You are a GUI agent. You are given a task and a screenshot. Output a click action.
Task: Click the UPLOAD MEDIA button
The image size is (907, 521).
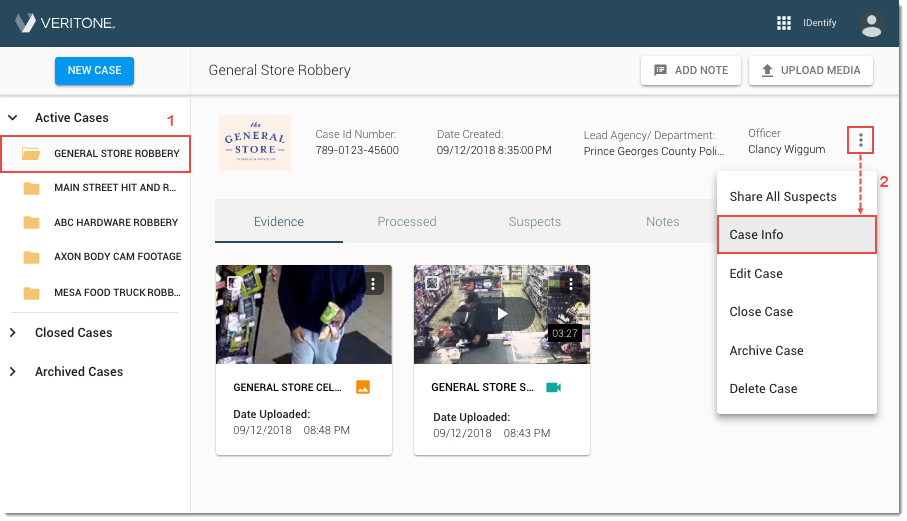click(810, 71)
